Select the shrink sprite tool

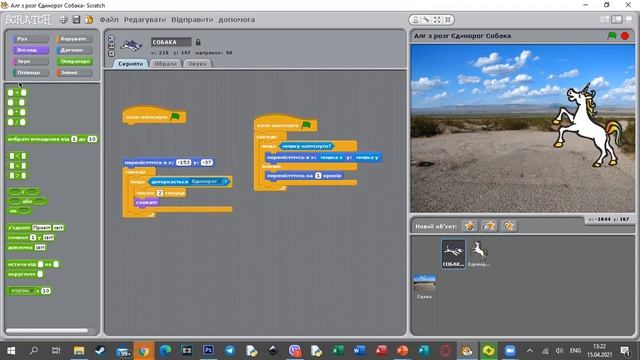448,20
